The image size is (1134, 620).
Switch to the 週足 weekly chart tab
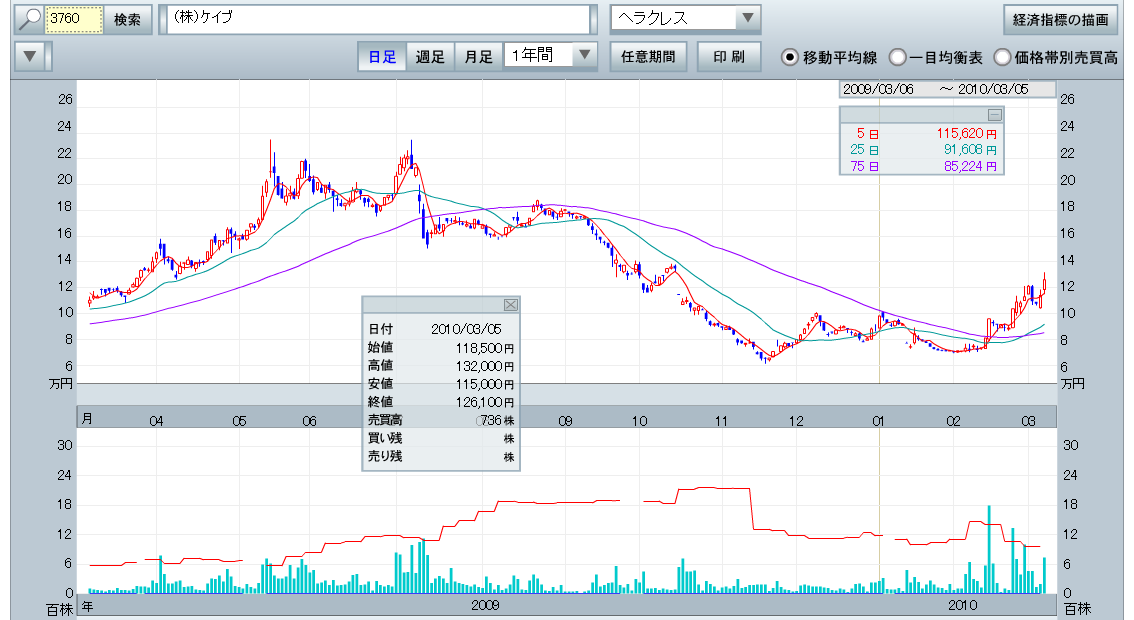click(430, 56)
